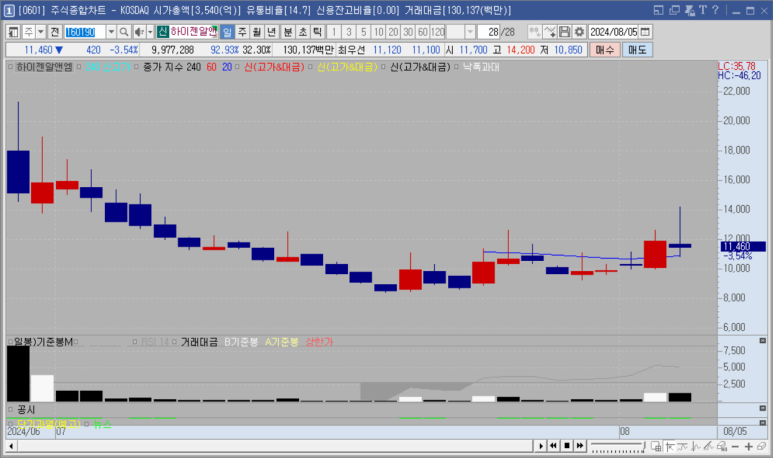The height and width of the screenshot is (458, 773).
Task: Click the 매수 buy button
Action: (605, 50)
